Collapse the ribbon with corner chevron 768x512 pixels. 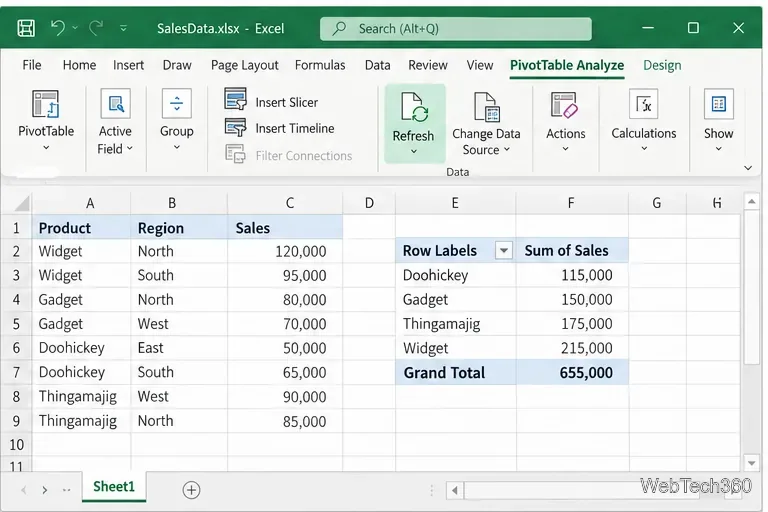click(748, 168)
